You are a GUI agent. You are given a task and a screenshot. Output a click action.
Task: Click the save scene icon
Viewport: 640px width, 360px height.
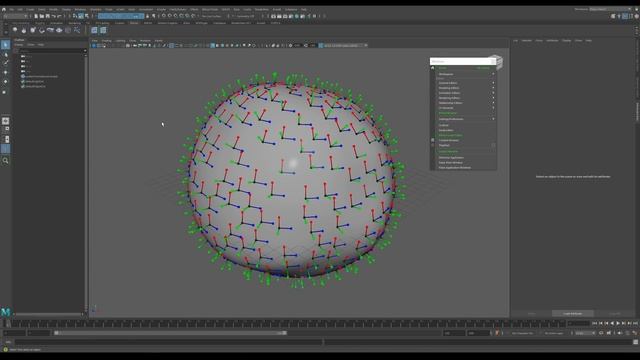[x=47, y=16]
